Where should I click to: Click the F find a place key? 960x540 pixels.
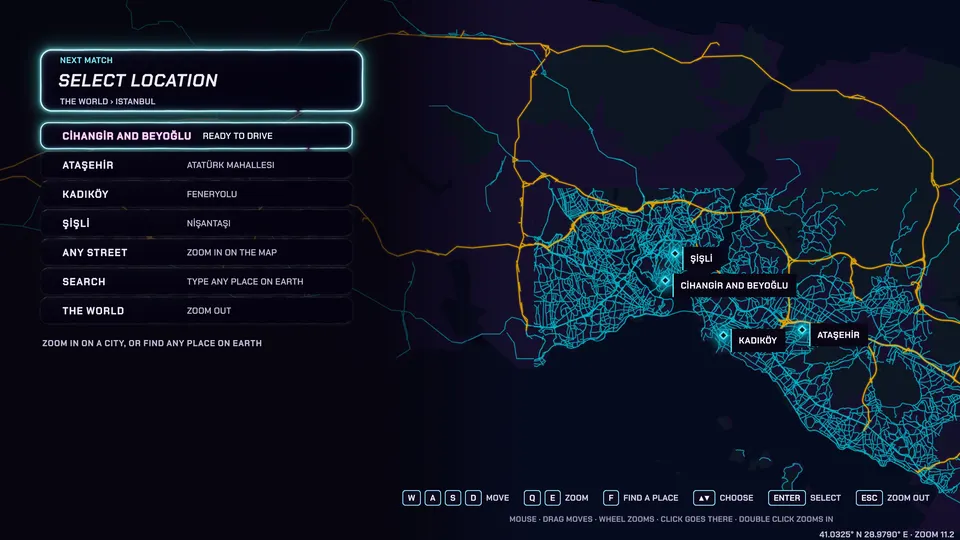coord(610,498)
